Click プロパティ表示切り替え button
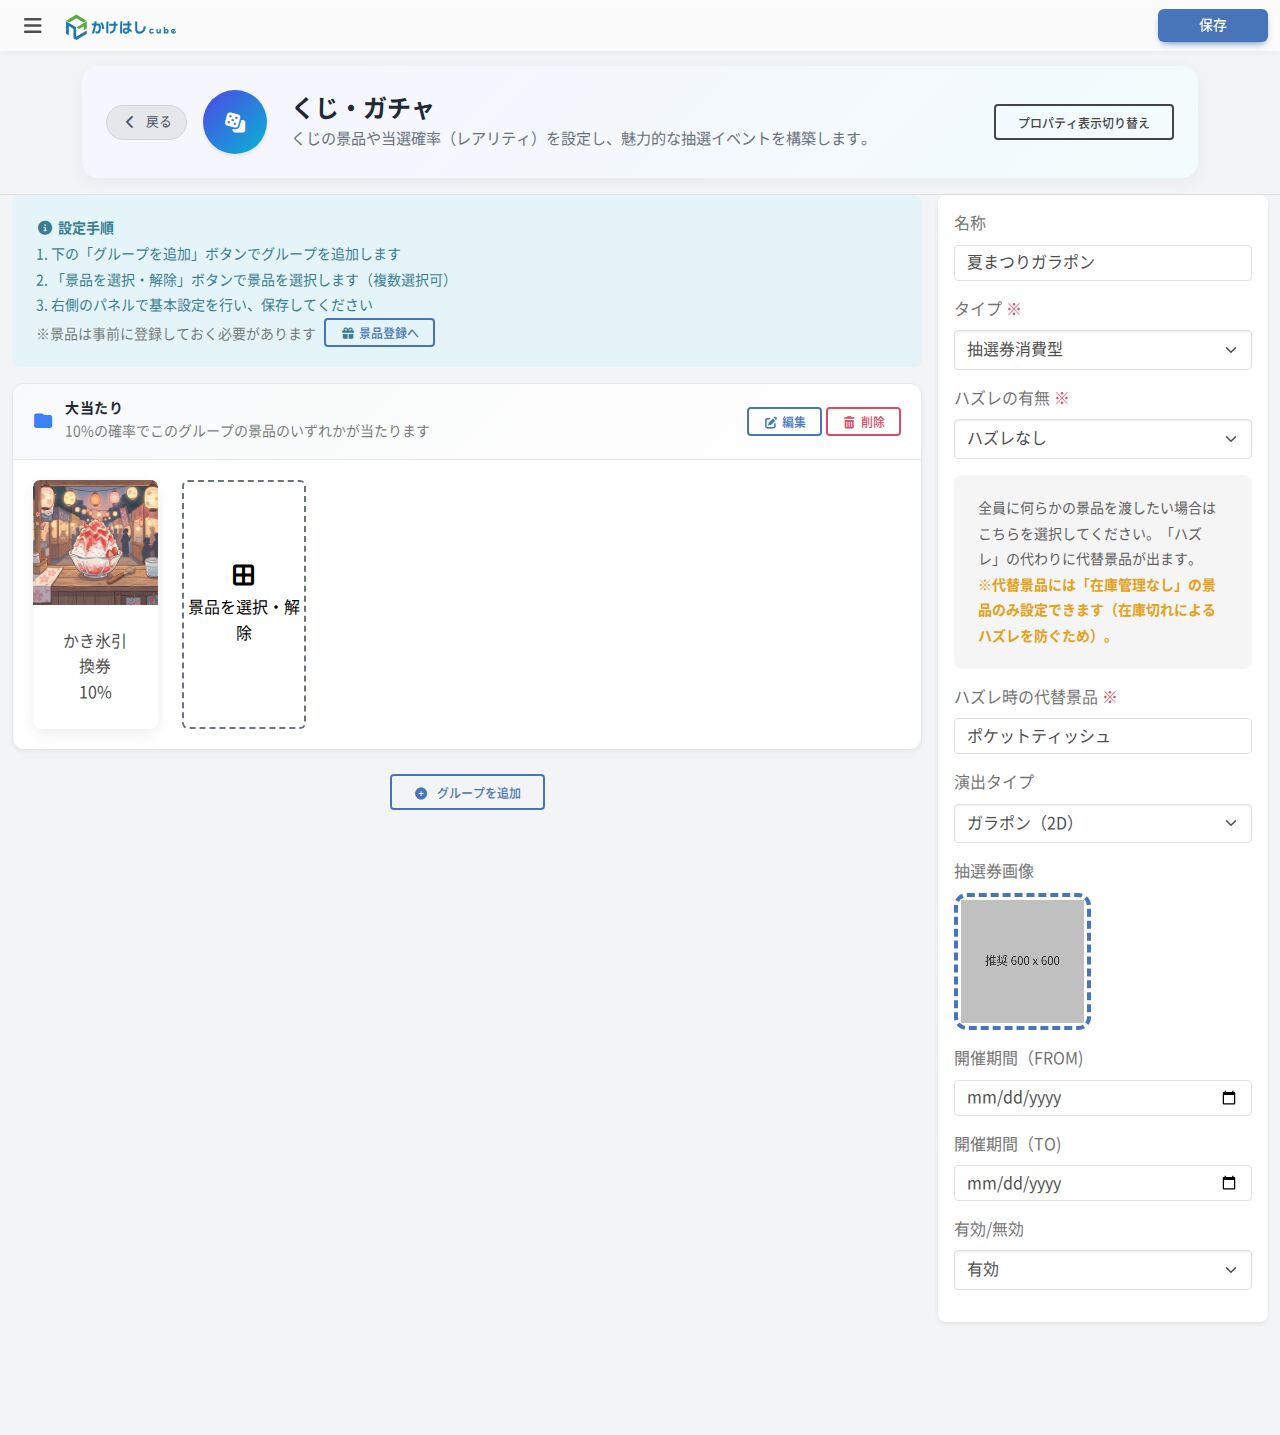 (x=1083, y=122)
